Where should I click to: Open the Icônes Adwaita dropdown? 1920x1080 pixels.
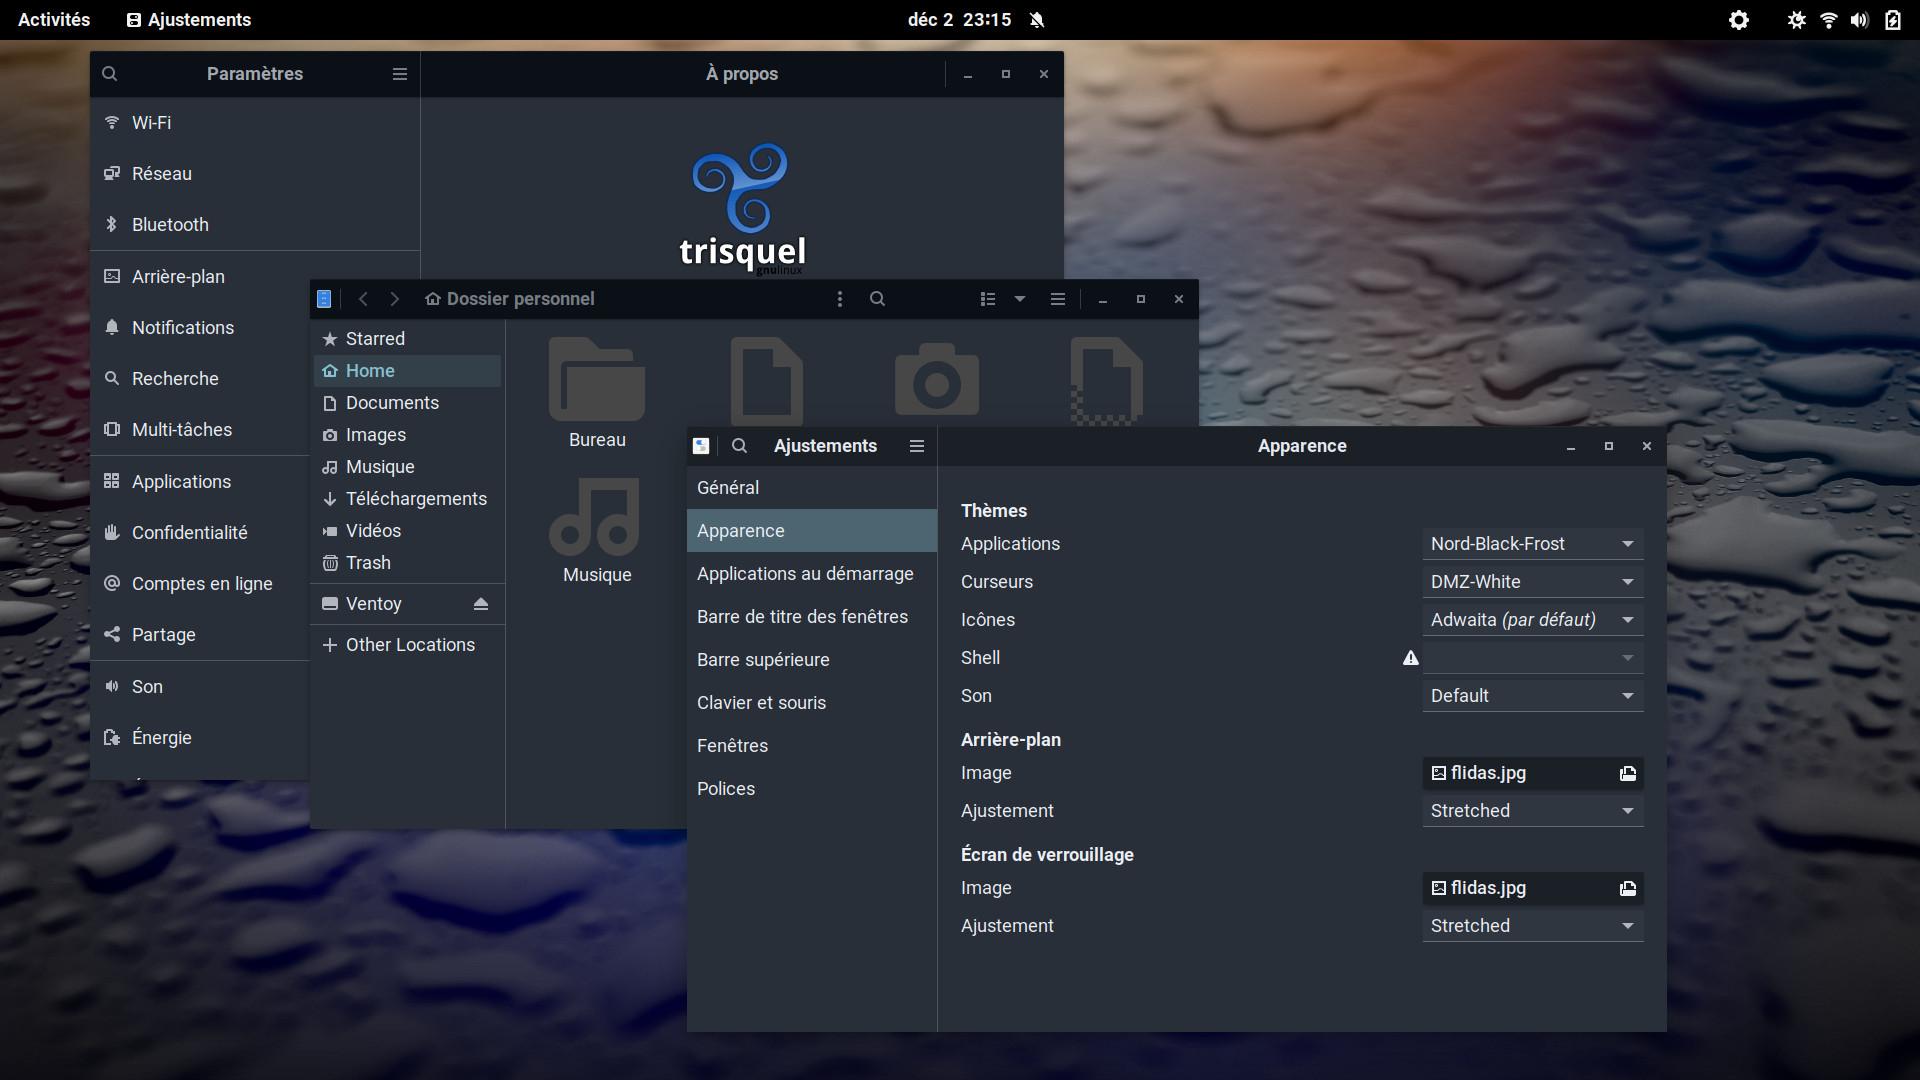point(1532,620)
